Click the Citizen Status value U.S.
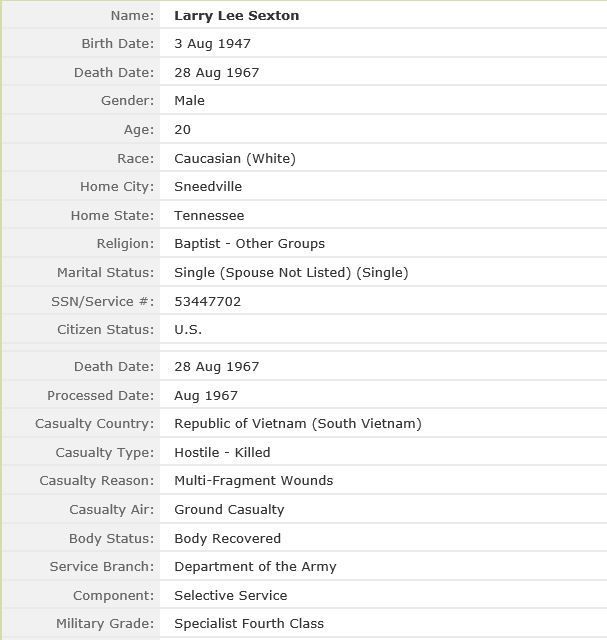Image resolution: width=607 pixels, height=640 pixels. click(188, 330)
